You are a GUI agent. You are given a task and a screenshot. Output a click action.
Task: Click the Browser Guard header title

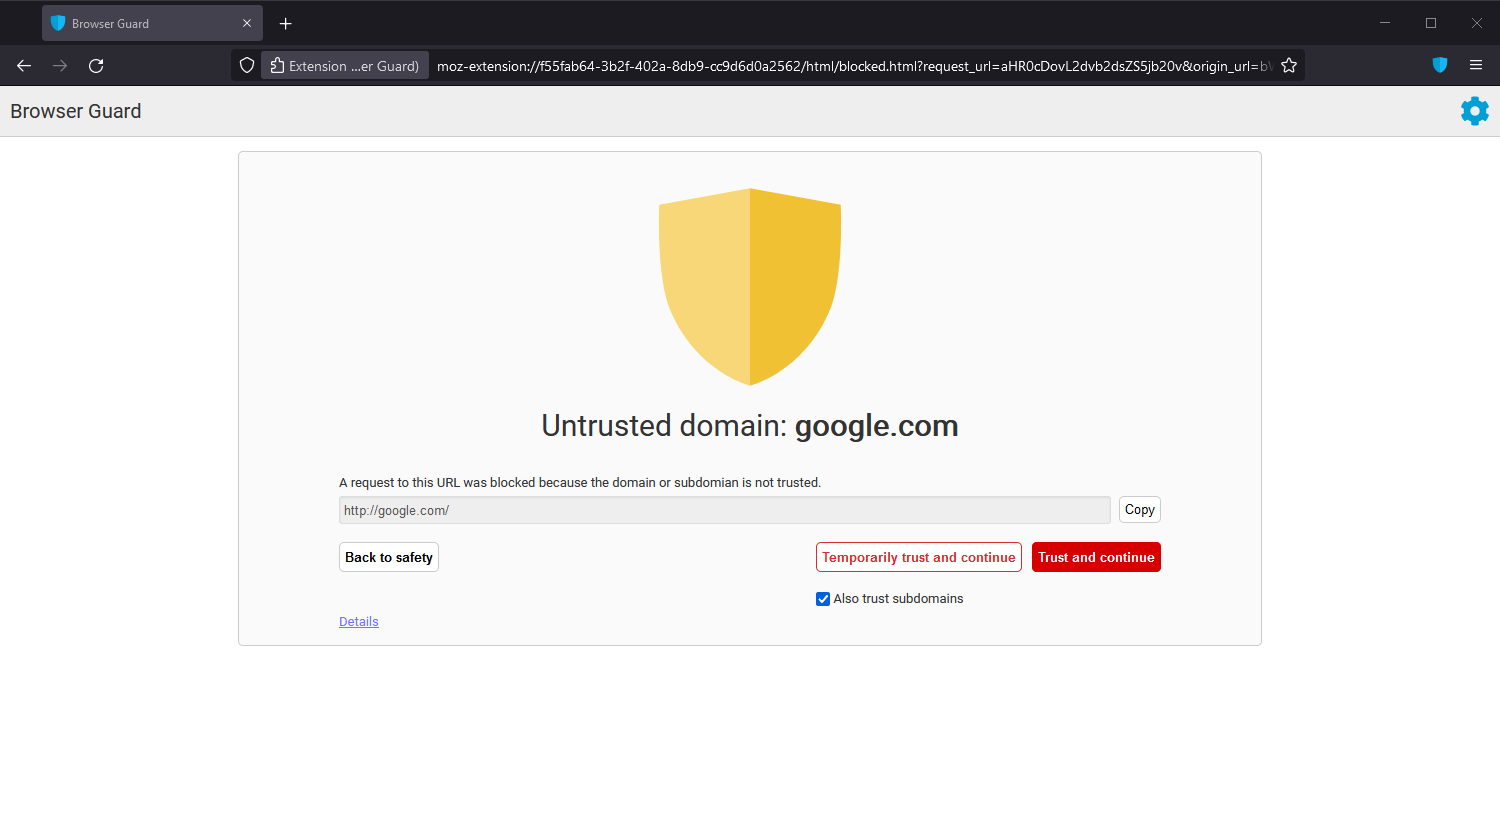pyautogui.click(x=76, y=111)
